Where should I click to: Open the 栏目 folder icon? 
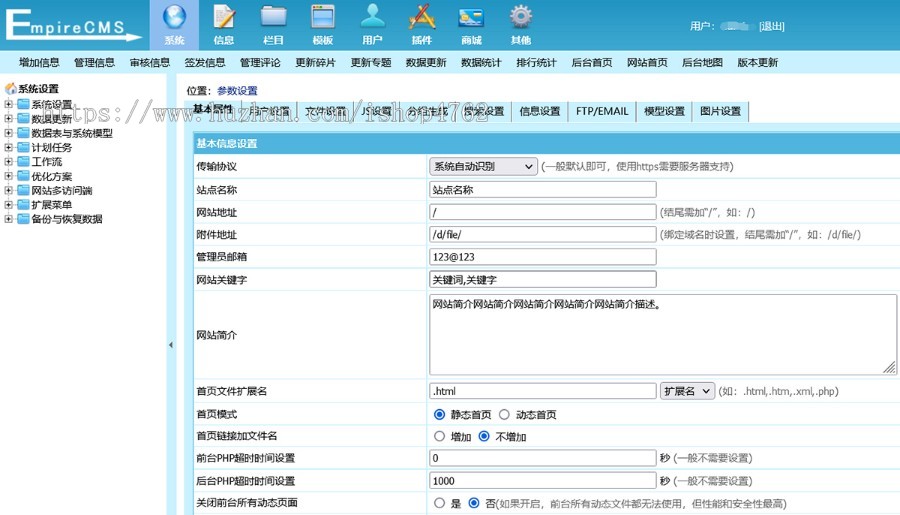pyautogui.click(x=273, y=18)
